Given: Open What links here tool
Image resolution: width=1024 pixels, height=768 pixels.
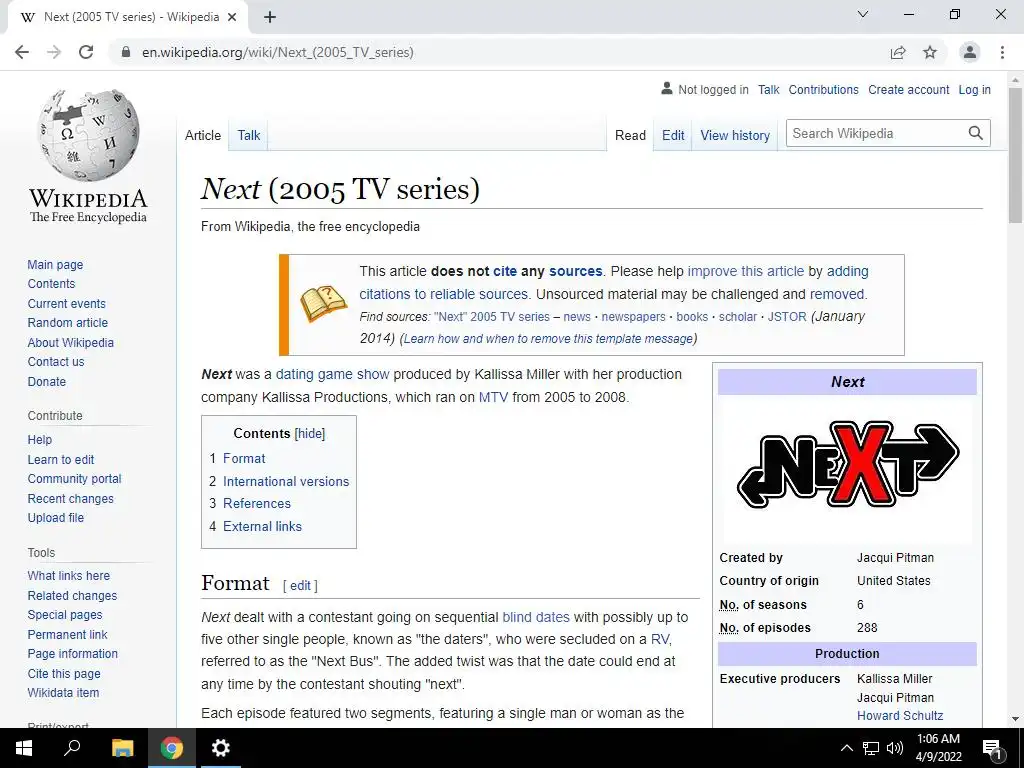Looking at the screenshot, I should (69, 575).
